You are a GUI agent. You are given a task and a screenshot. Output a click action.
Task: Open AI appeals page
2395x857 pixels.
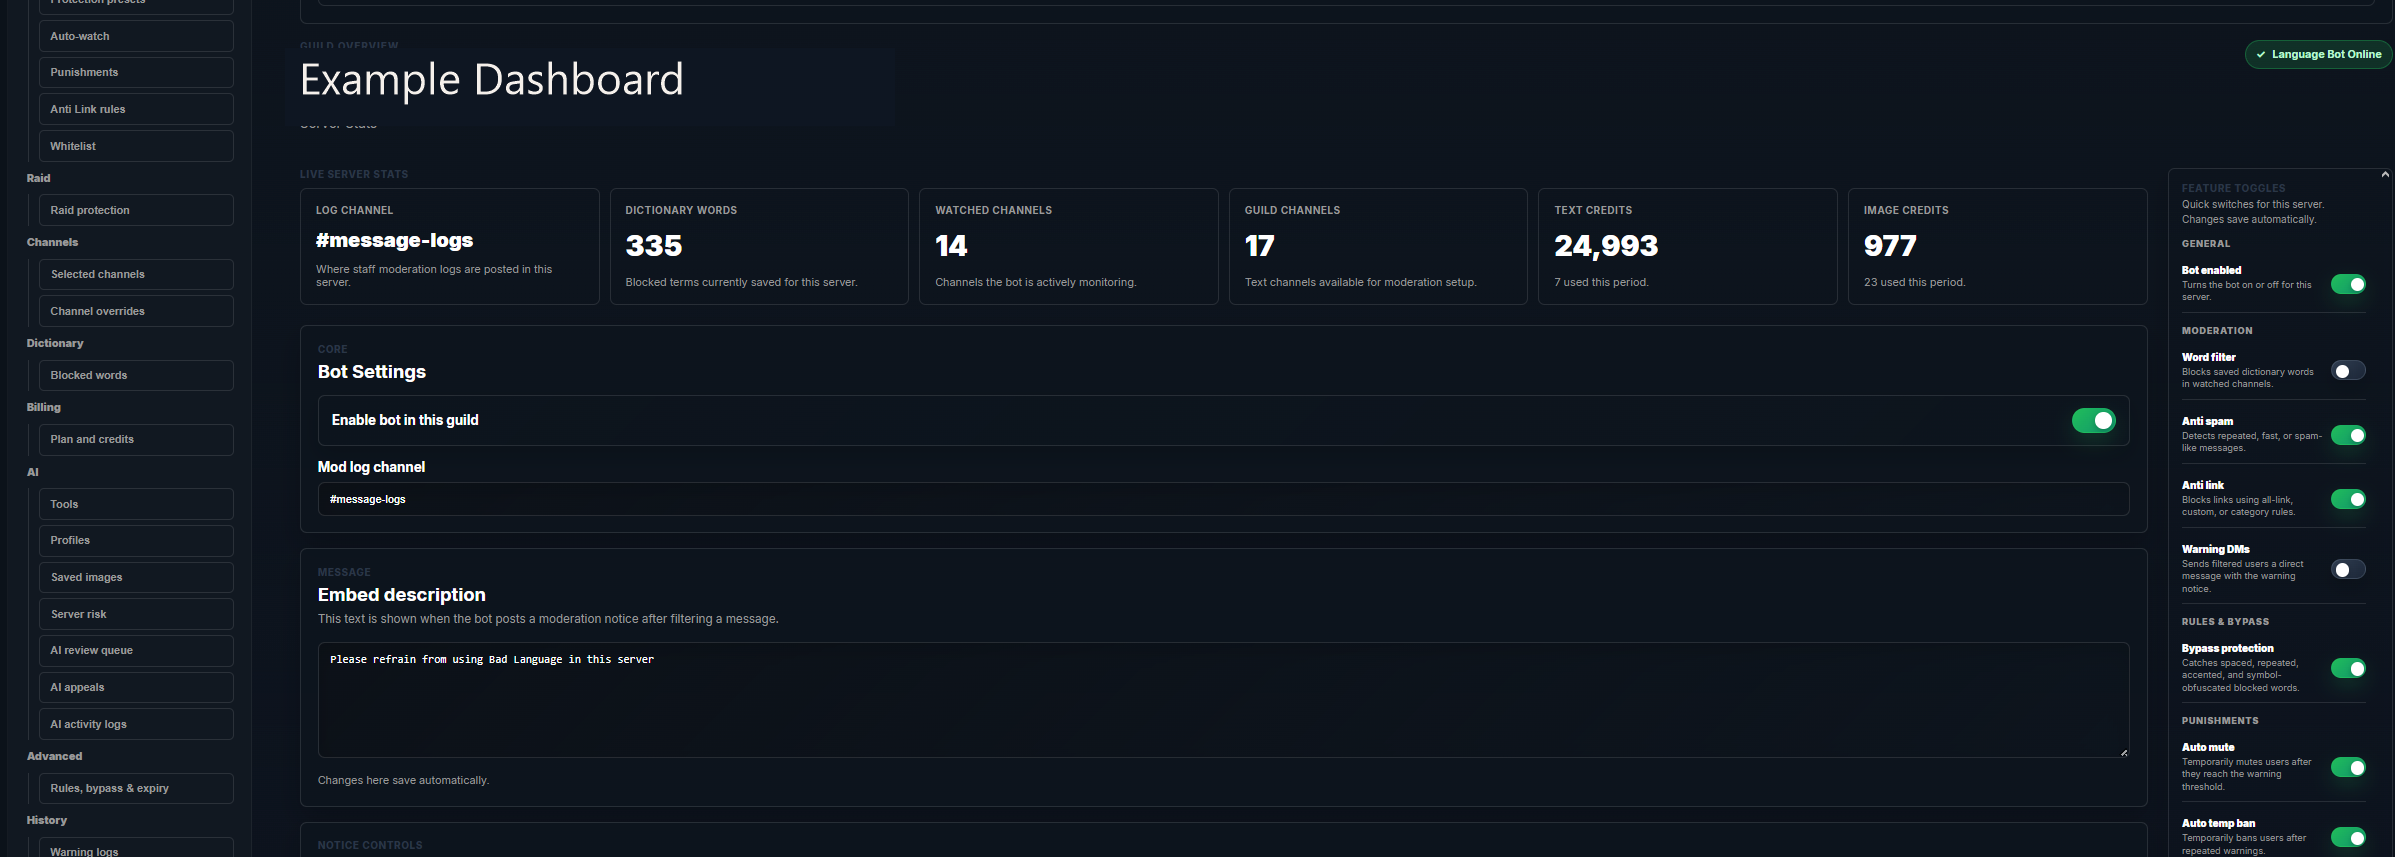(x=136, y=687)
